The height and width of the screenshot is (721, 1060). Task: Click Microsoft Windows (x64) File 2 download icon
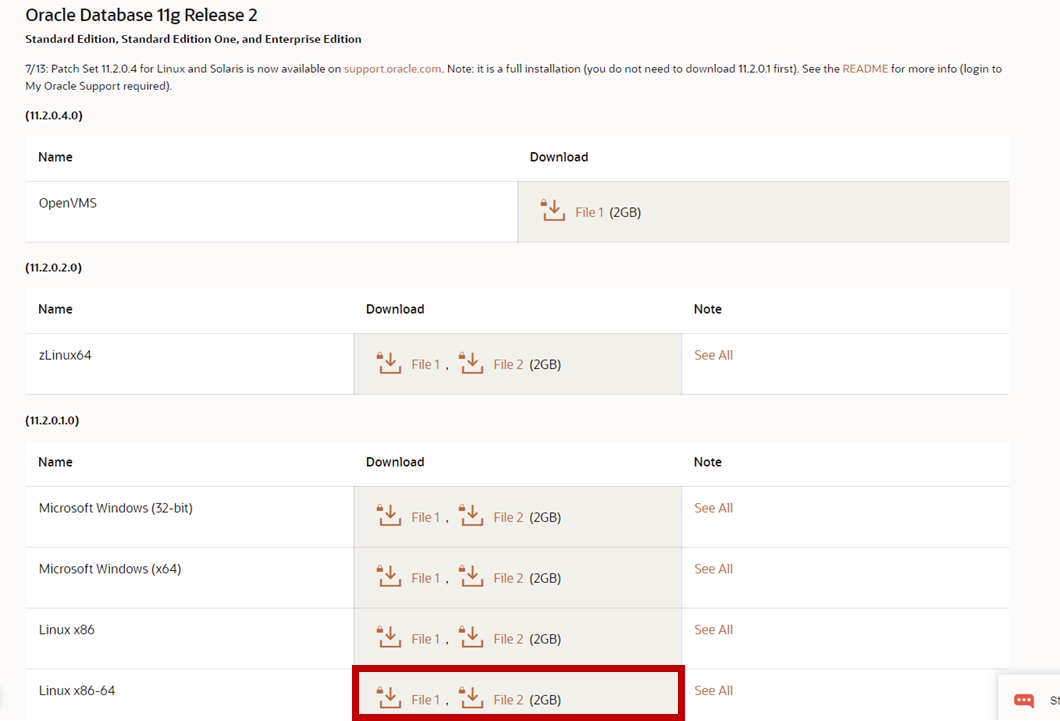coord(471,576)
